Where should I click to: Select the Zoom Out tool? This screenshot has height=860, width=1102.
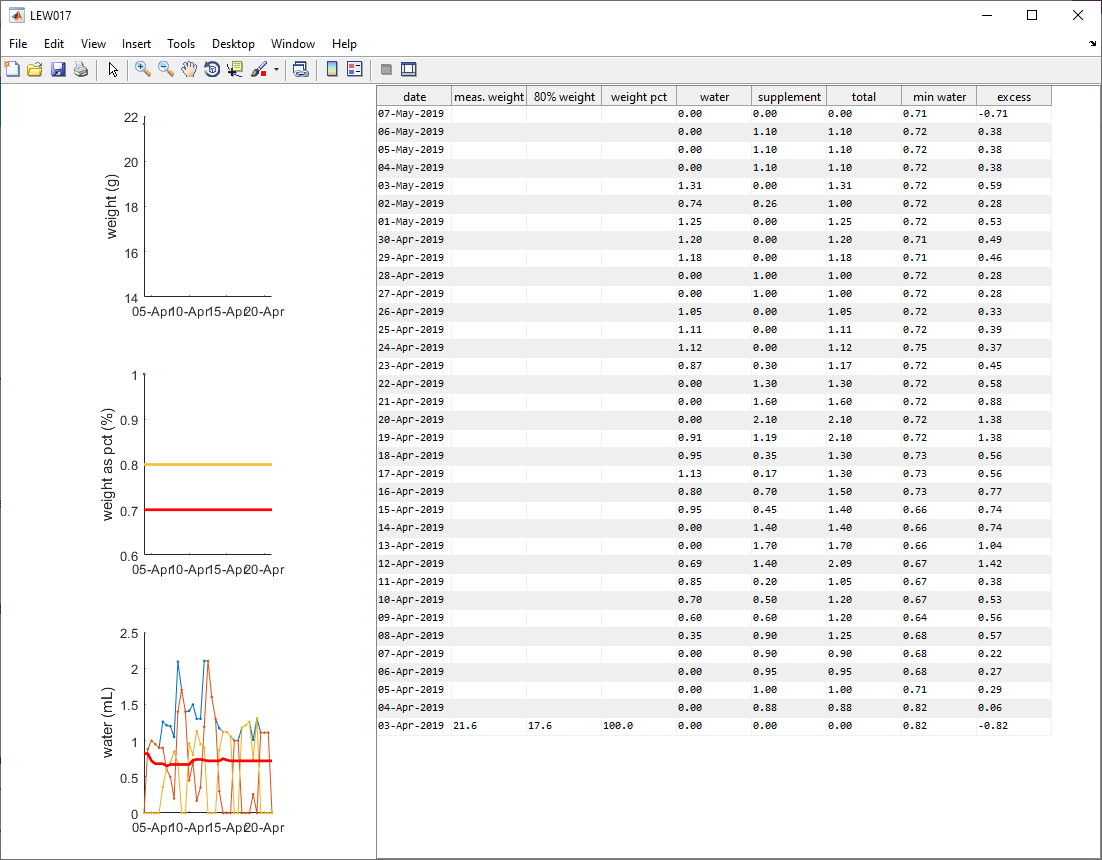click(165, 69)
